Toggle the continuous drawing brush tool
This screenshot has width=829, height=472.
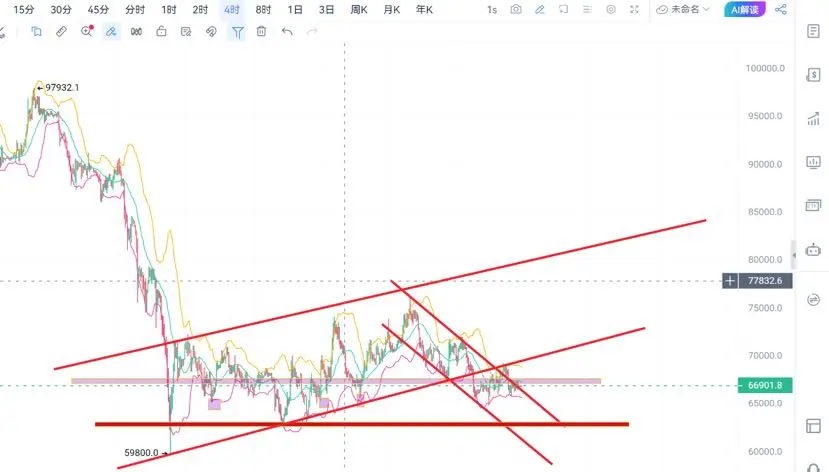[111, 32]
